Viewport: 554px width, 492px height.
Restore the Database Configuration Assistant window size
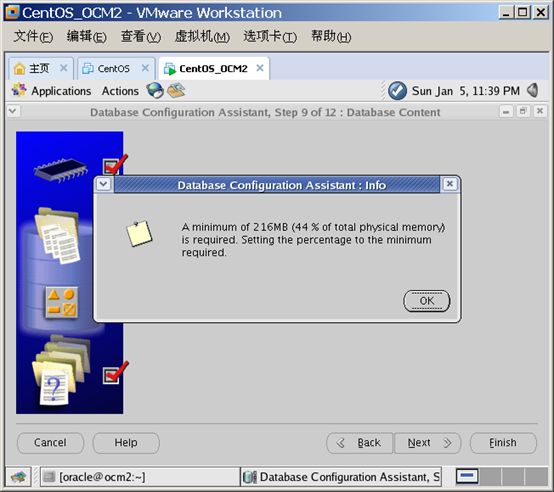(523, 112)
